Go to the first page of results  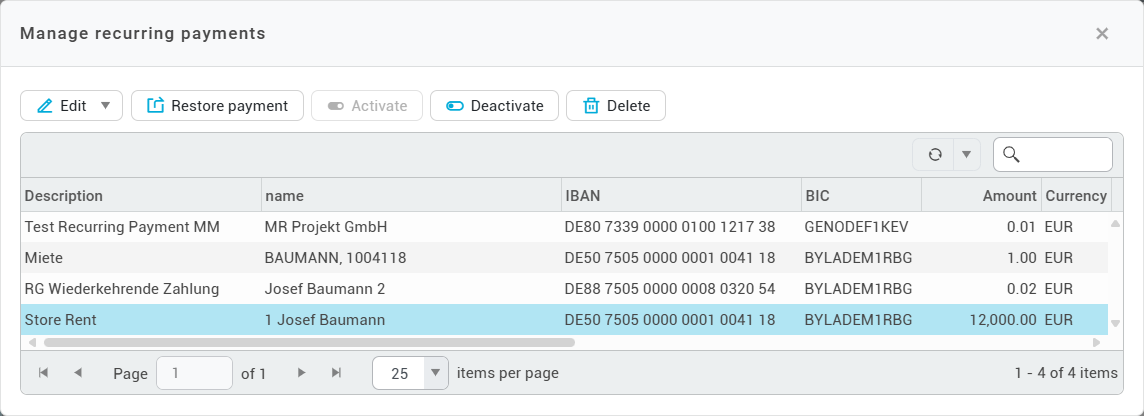pos(43,373)
